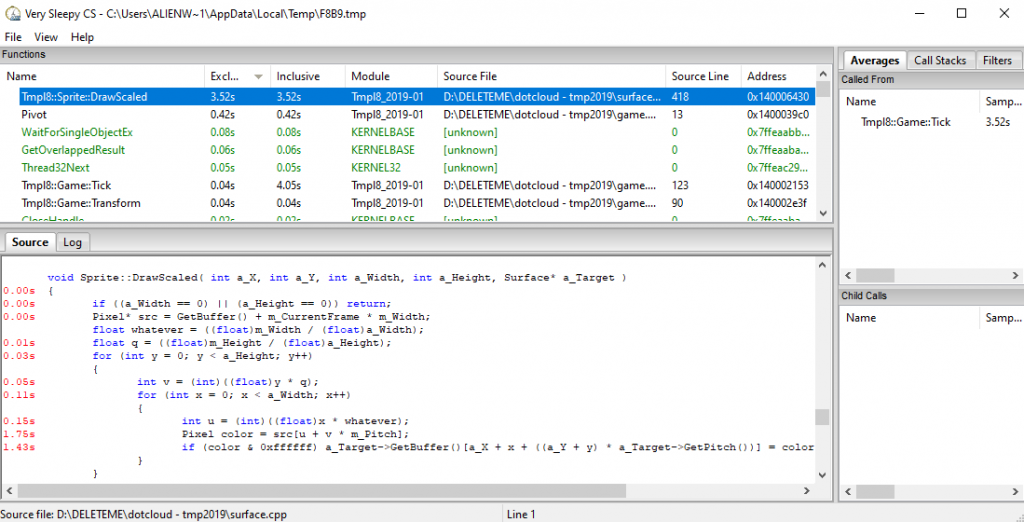The image size is (1024, 522).
Task: Click scroll-down arrow of Functions list
Action: (x=823, y=213)
